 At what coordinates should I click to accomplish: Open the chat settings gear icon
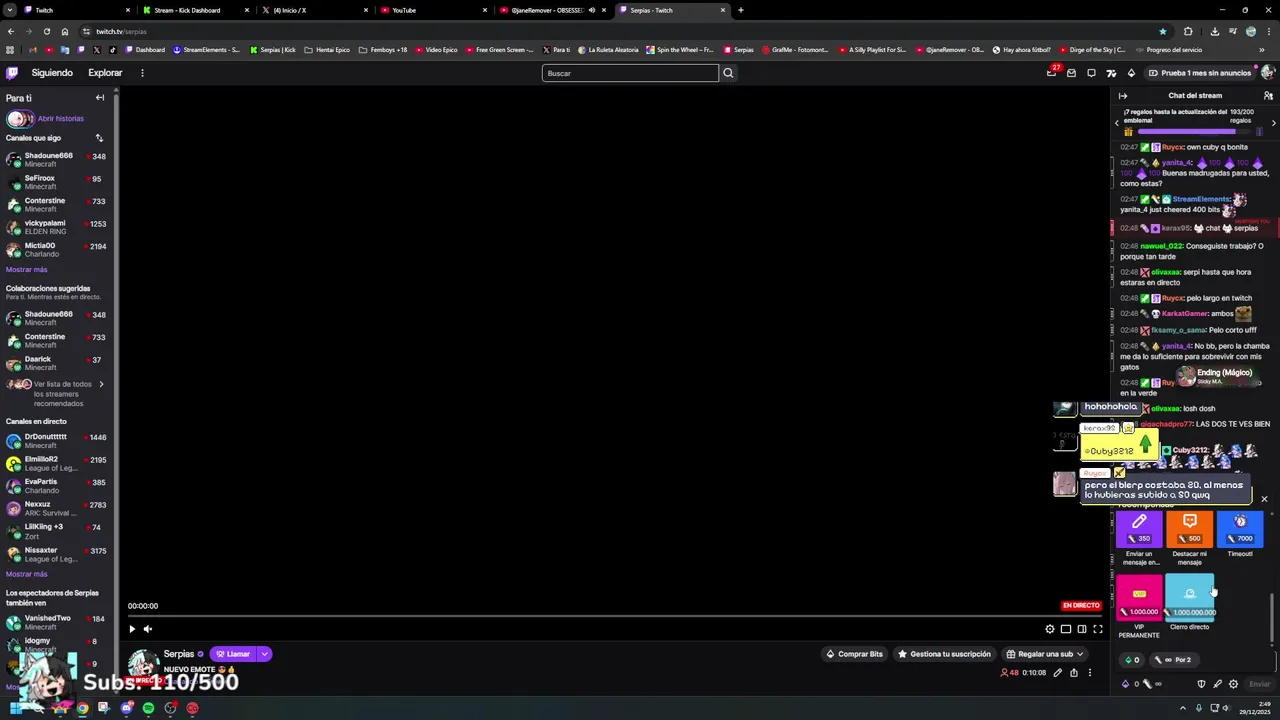(1233, 684)
